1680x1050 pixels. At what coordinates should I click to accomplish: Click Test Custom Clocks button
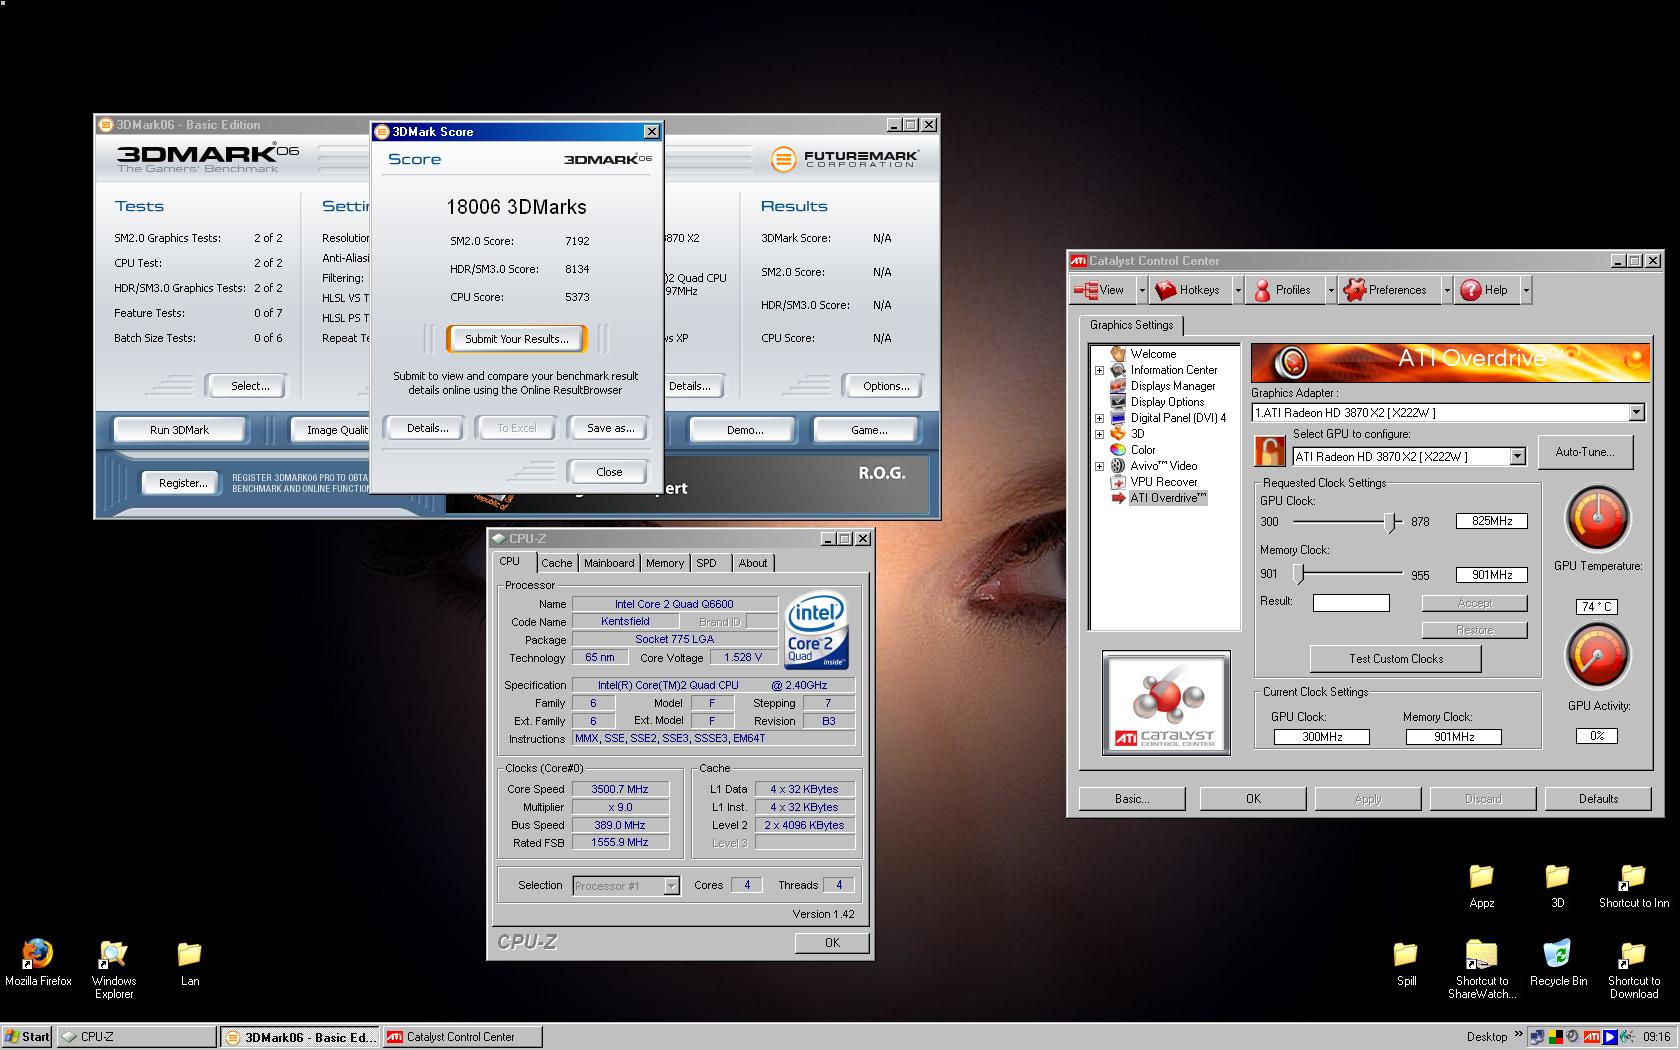pos(1395,659)
